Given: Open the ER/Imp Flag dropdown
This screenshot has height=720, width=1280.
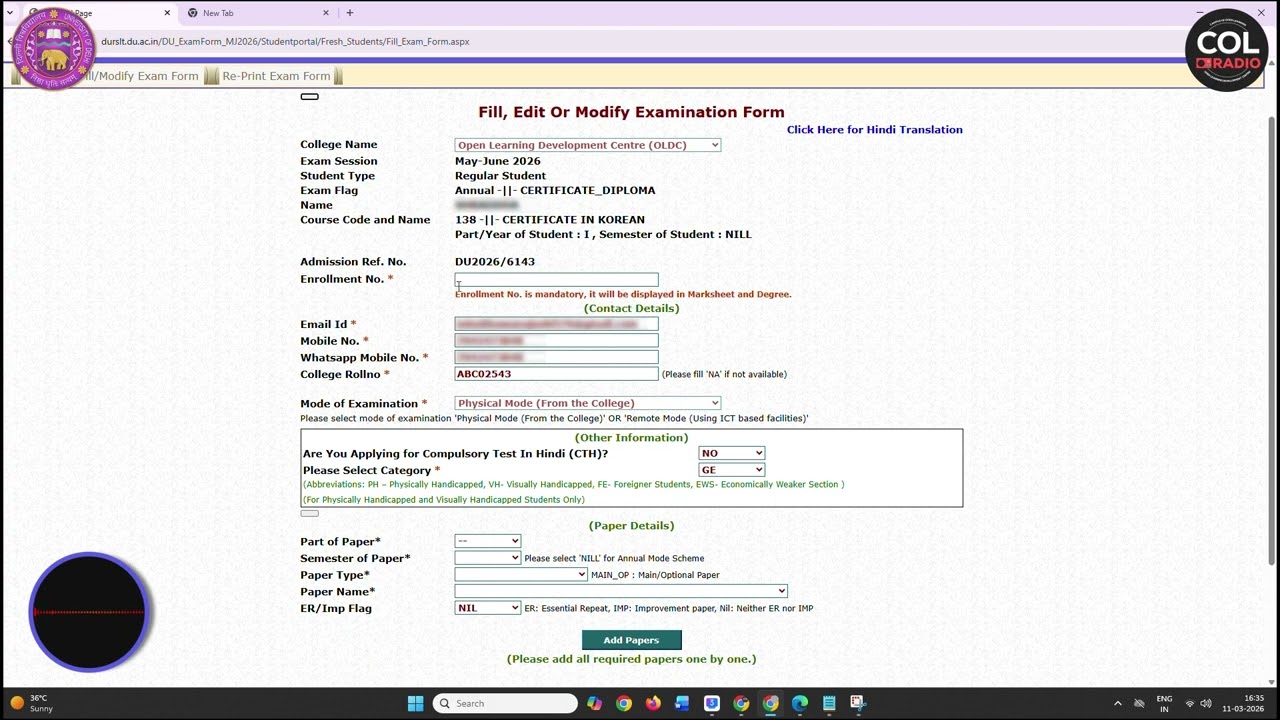Looking at the screenshot, I should pos(487,608).
